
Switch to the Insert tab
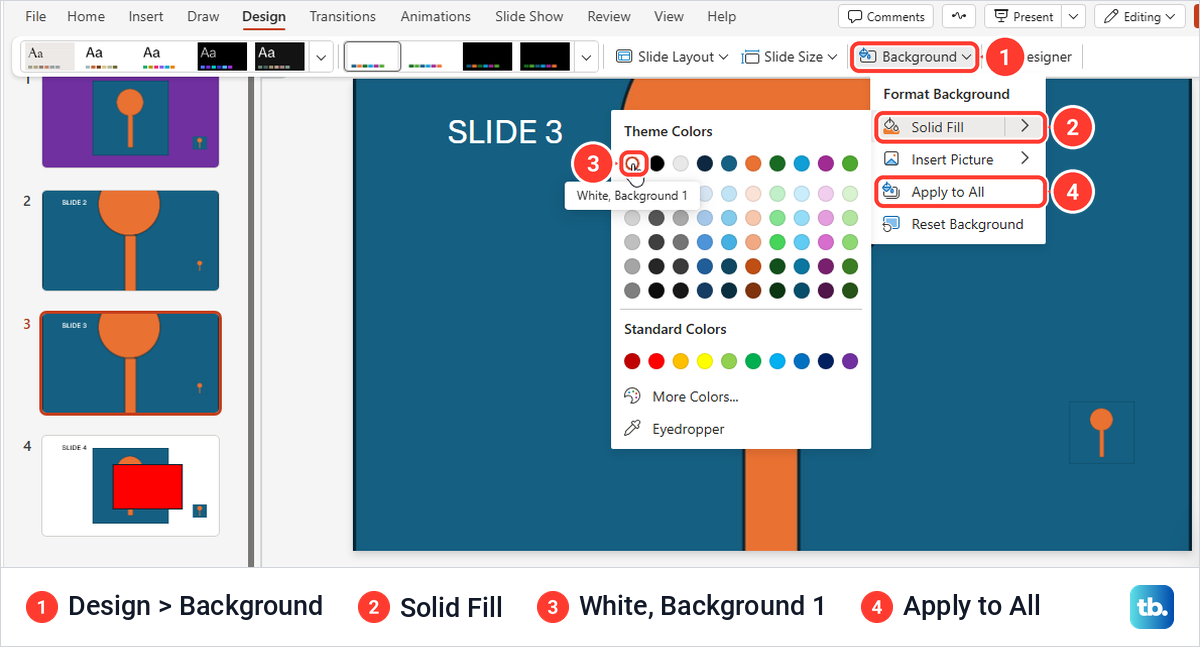coord(146,16)
